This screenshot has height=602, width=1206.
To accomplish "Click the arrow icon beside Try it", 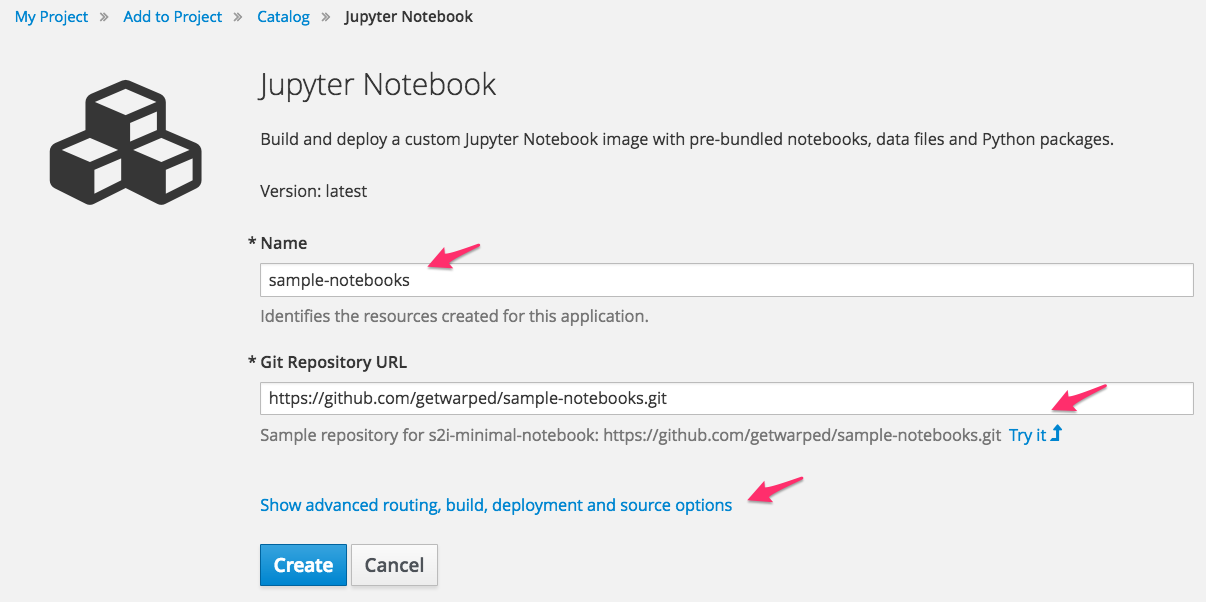I will click(x=1056, y=434).
